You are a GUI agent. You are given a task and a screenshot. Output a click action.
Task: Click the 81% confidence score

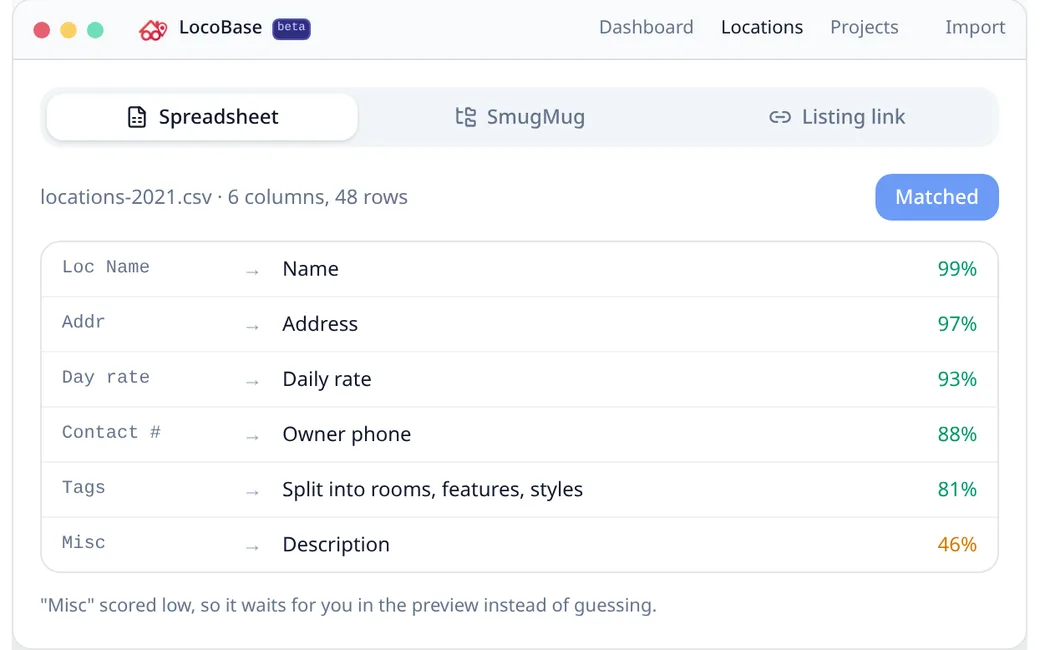coord(957,489)
